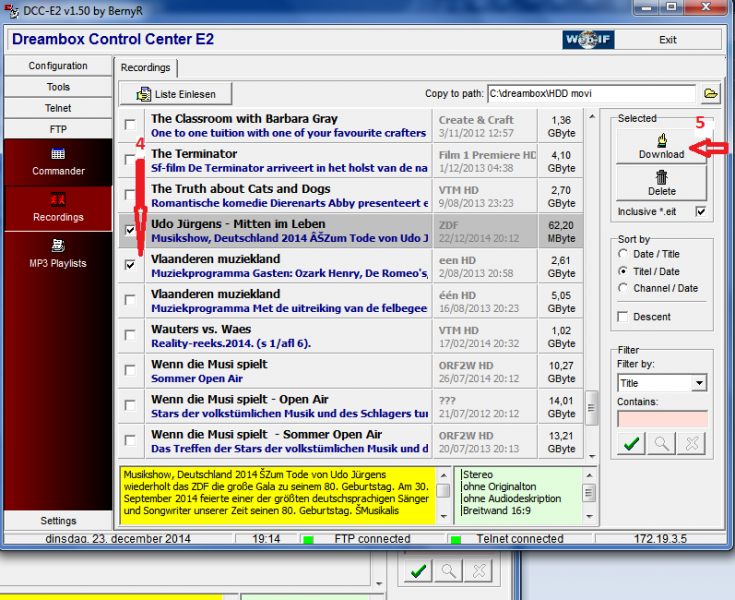Check the box for The Terminator recording
Viewport: 735px width, 600px height.
click(x=130, y=161)
